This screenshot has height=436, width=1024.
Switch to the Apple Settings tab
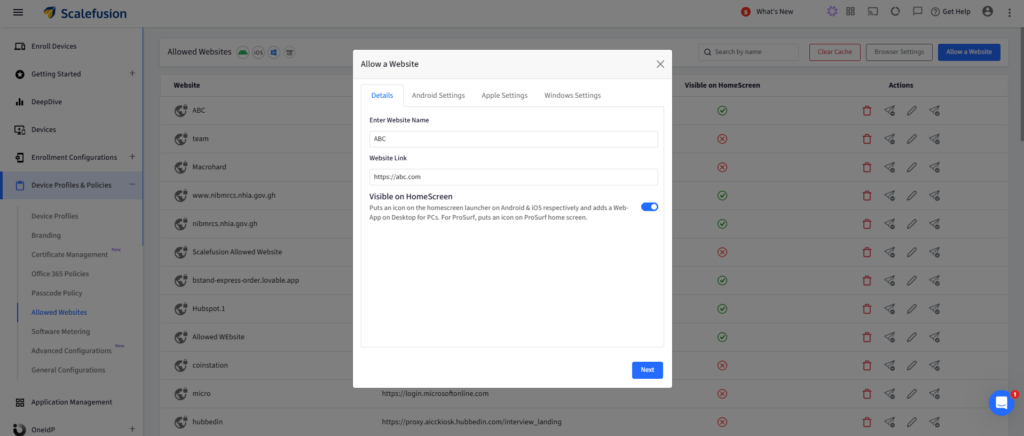point(504,95)
